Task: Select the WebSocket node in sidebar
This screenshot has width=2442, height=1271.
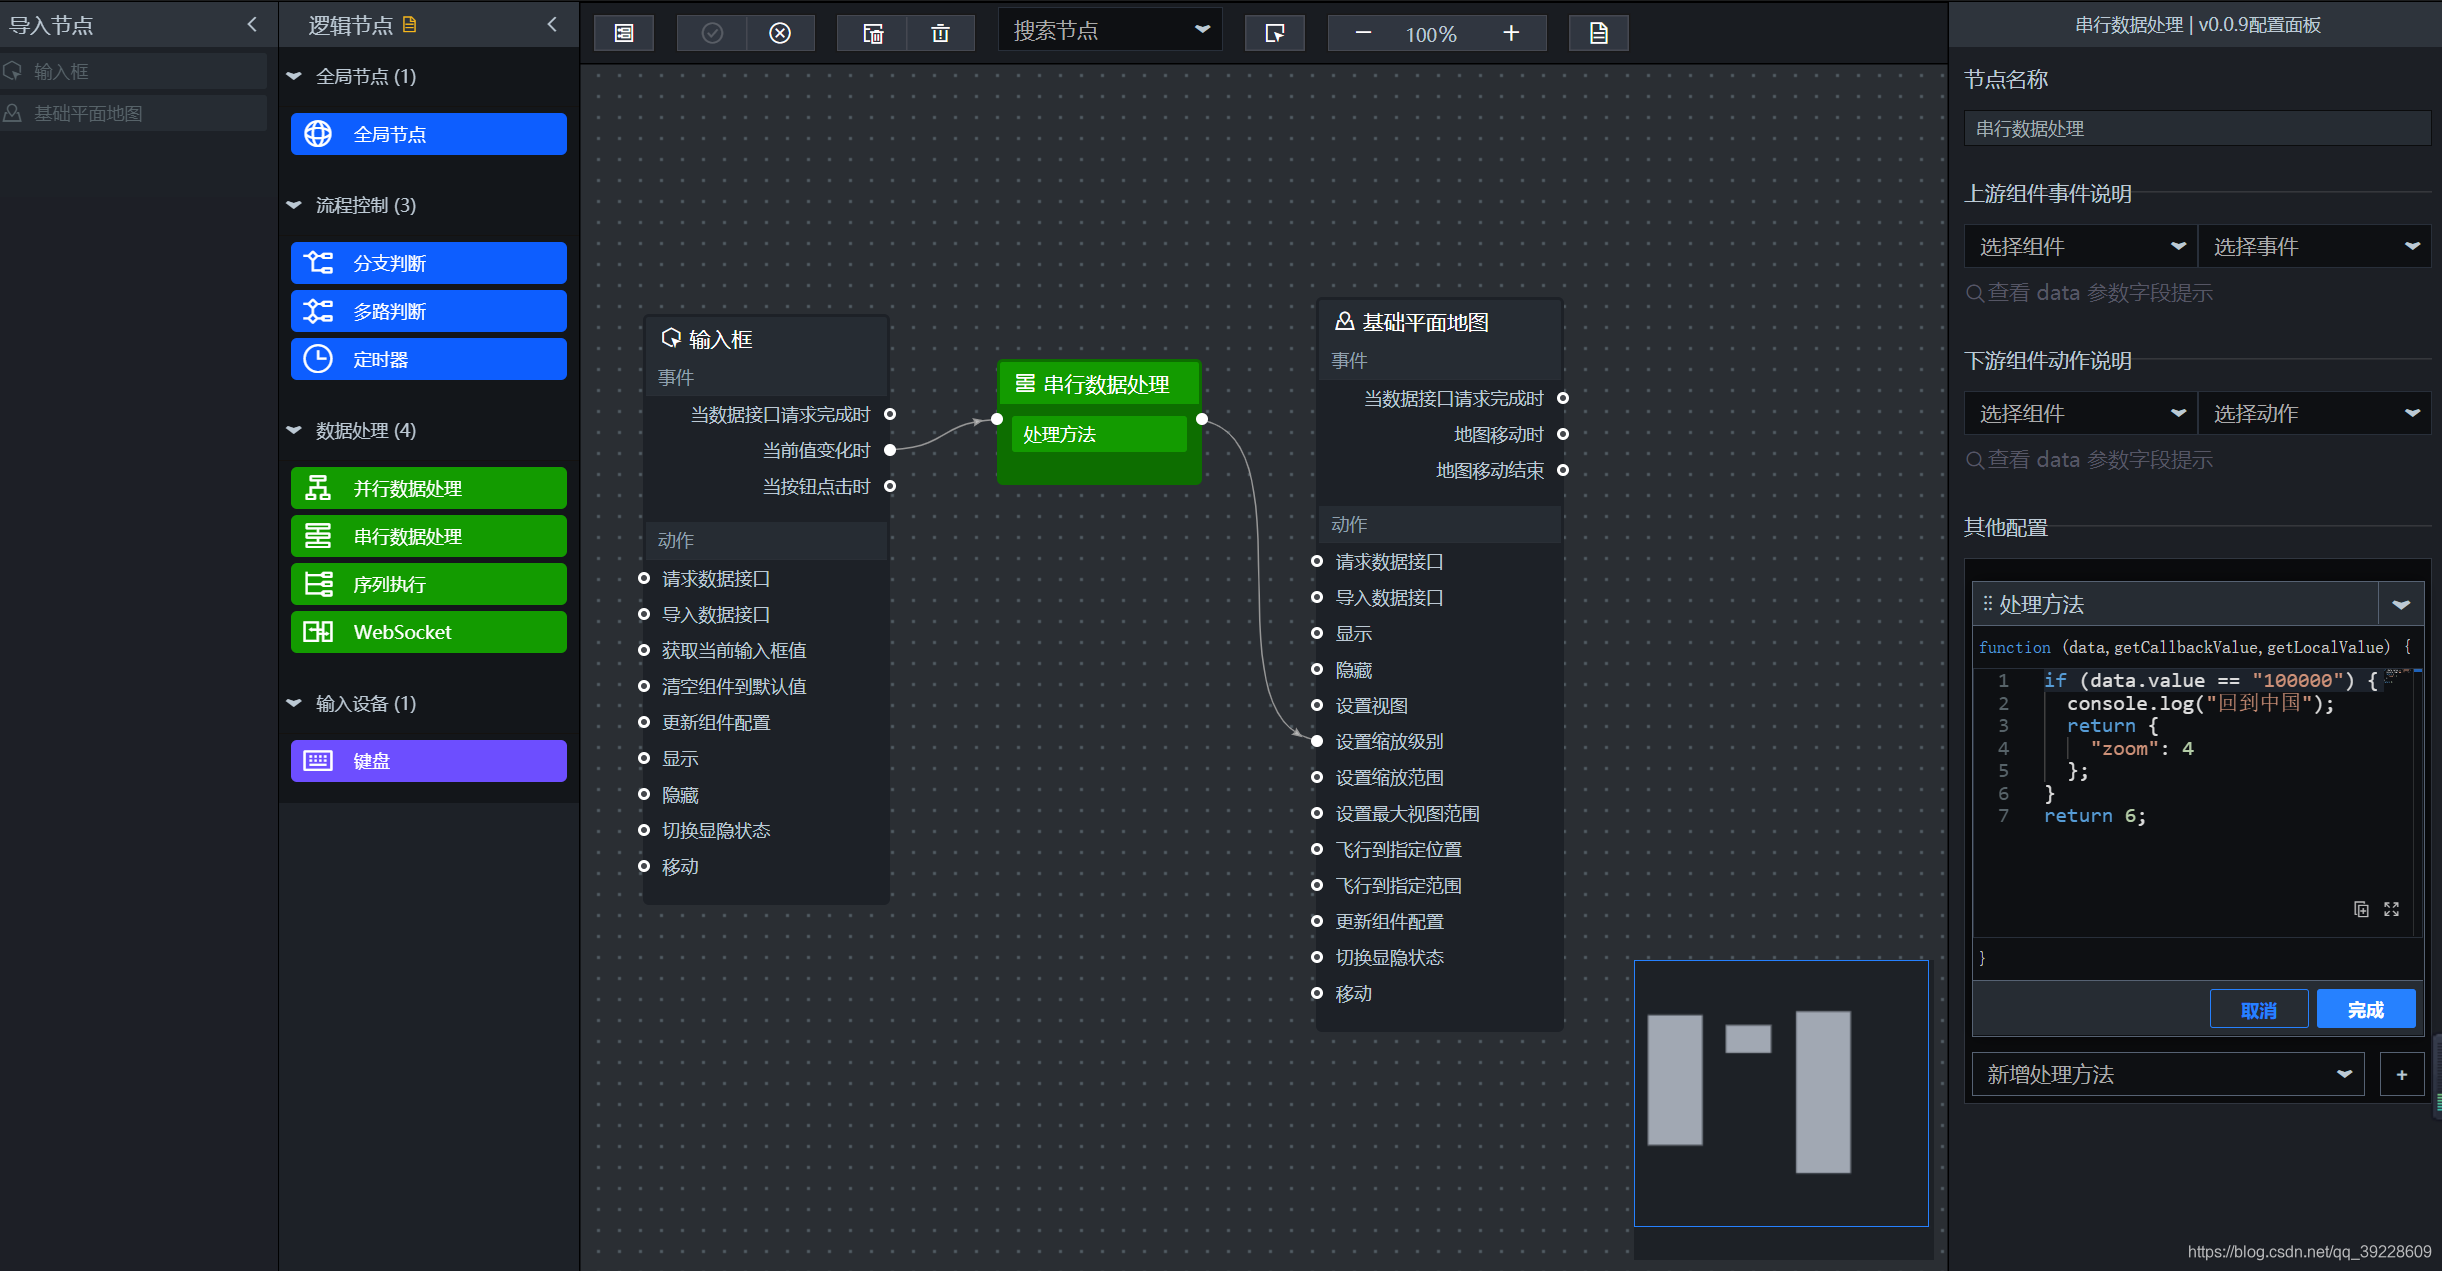Action: pos(428,632)
